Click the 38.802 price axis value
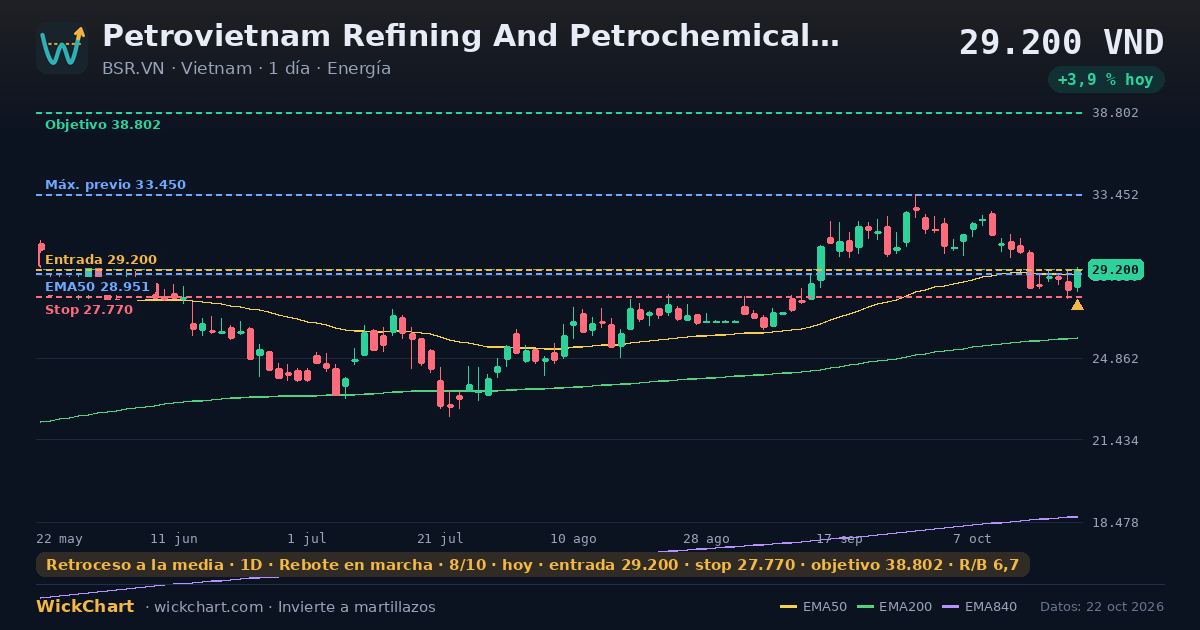The image size is (1200, 630). 1116,113
